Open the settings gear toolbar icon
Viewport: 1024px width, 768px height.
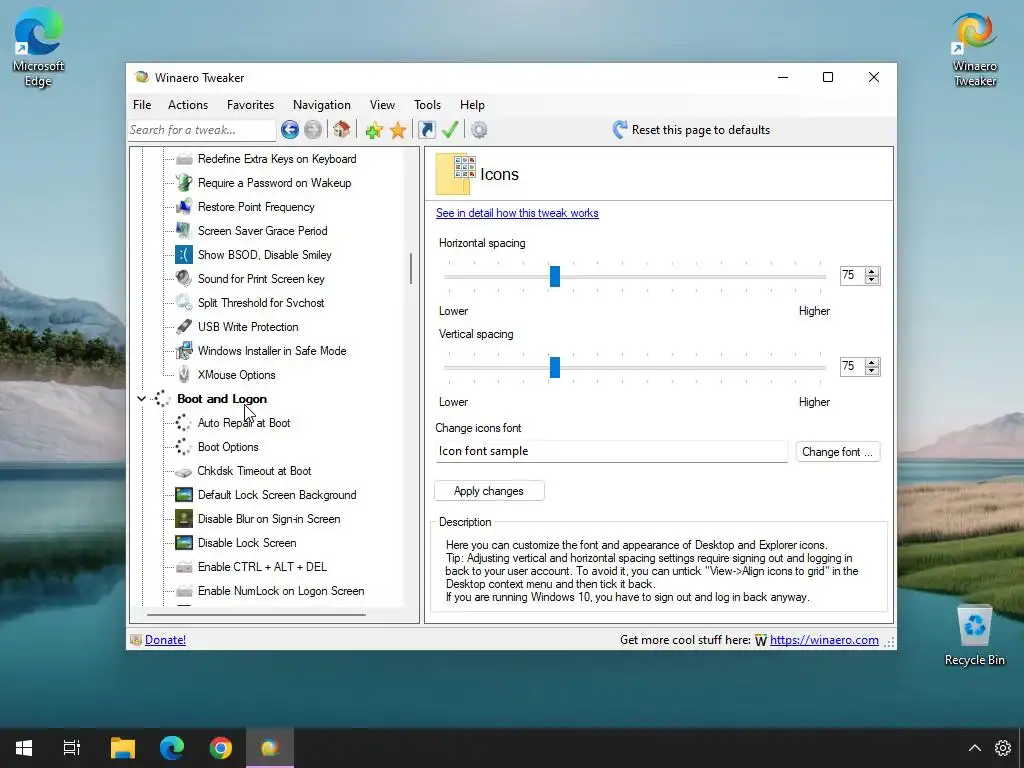(479, 130)
